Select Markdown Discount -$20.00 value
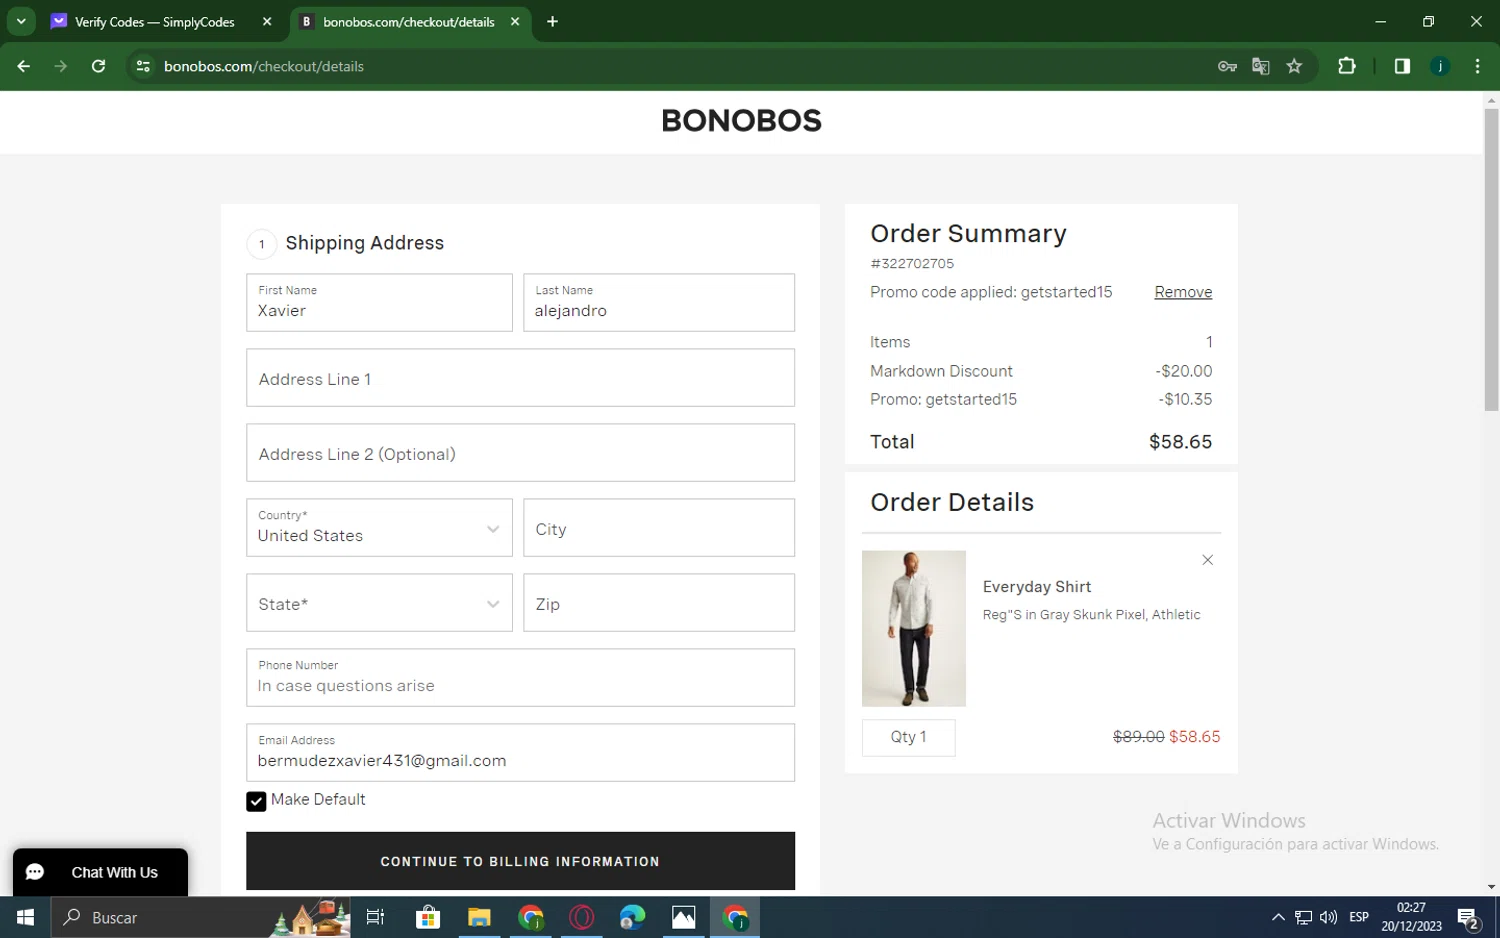Image resolution: width=1500 pixels, height=938 pixels. (x=1184, y=371)
